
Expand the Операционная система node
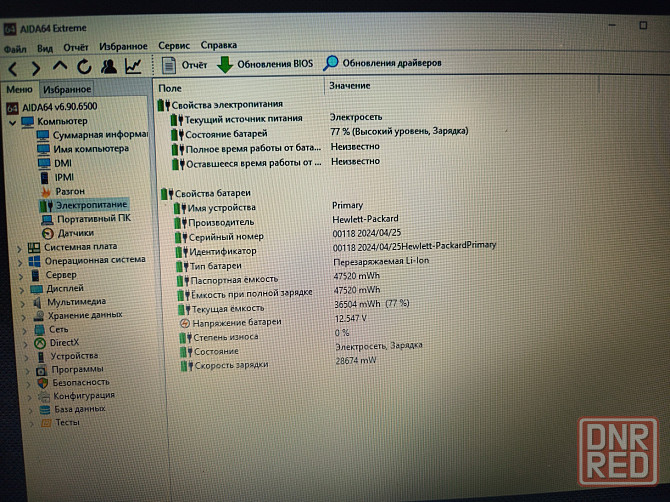coord(21,260)
